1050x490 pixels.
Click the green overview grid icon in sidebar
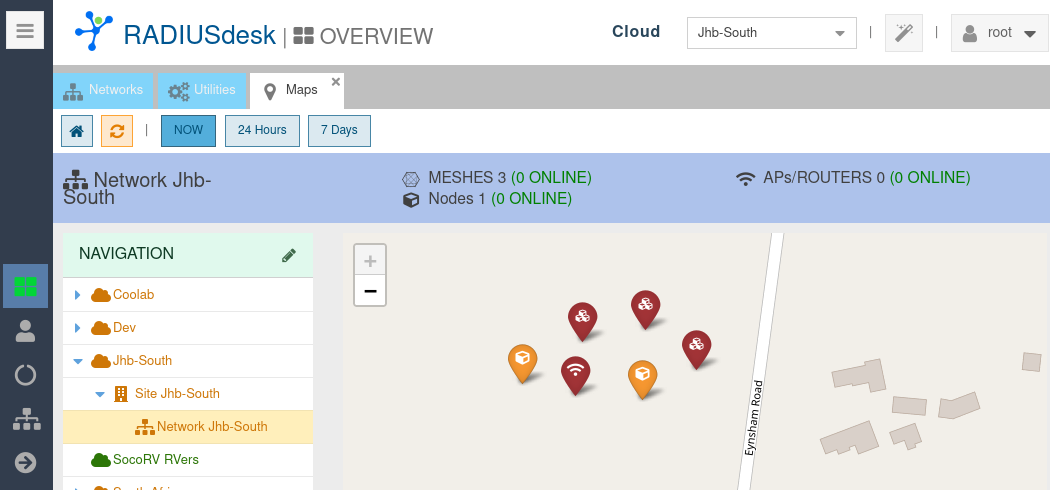pos(25,287)
